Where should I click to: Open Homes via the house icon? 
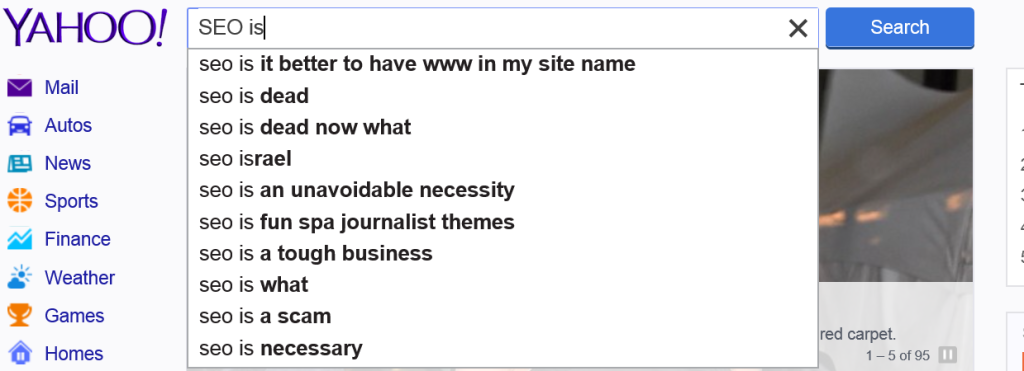tap(20, 353)
